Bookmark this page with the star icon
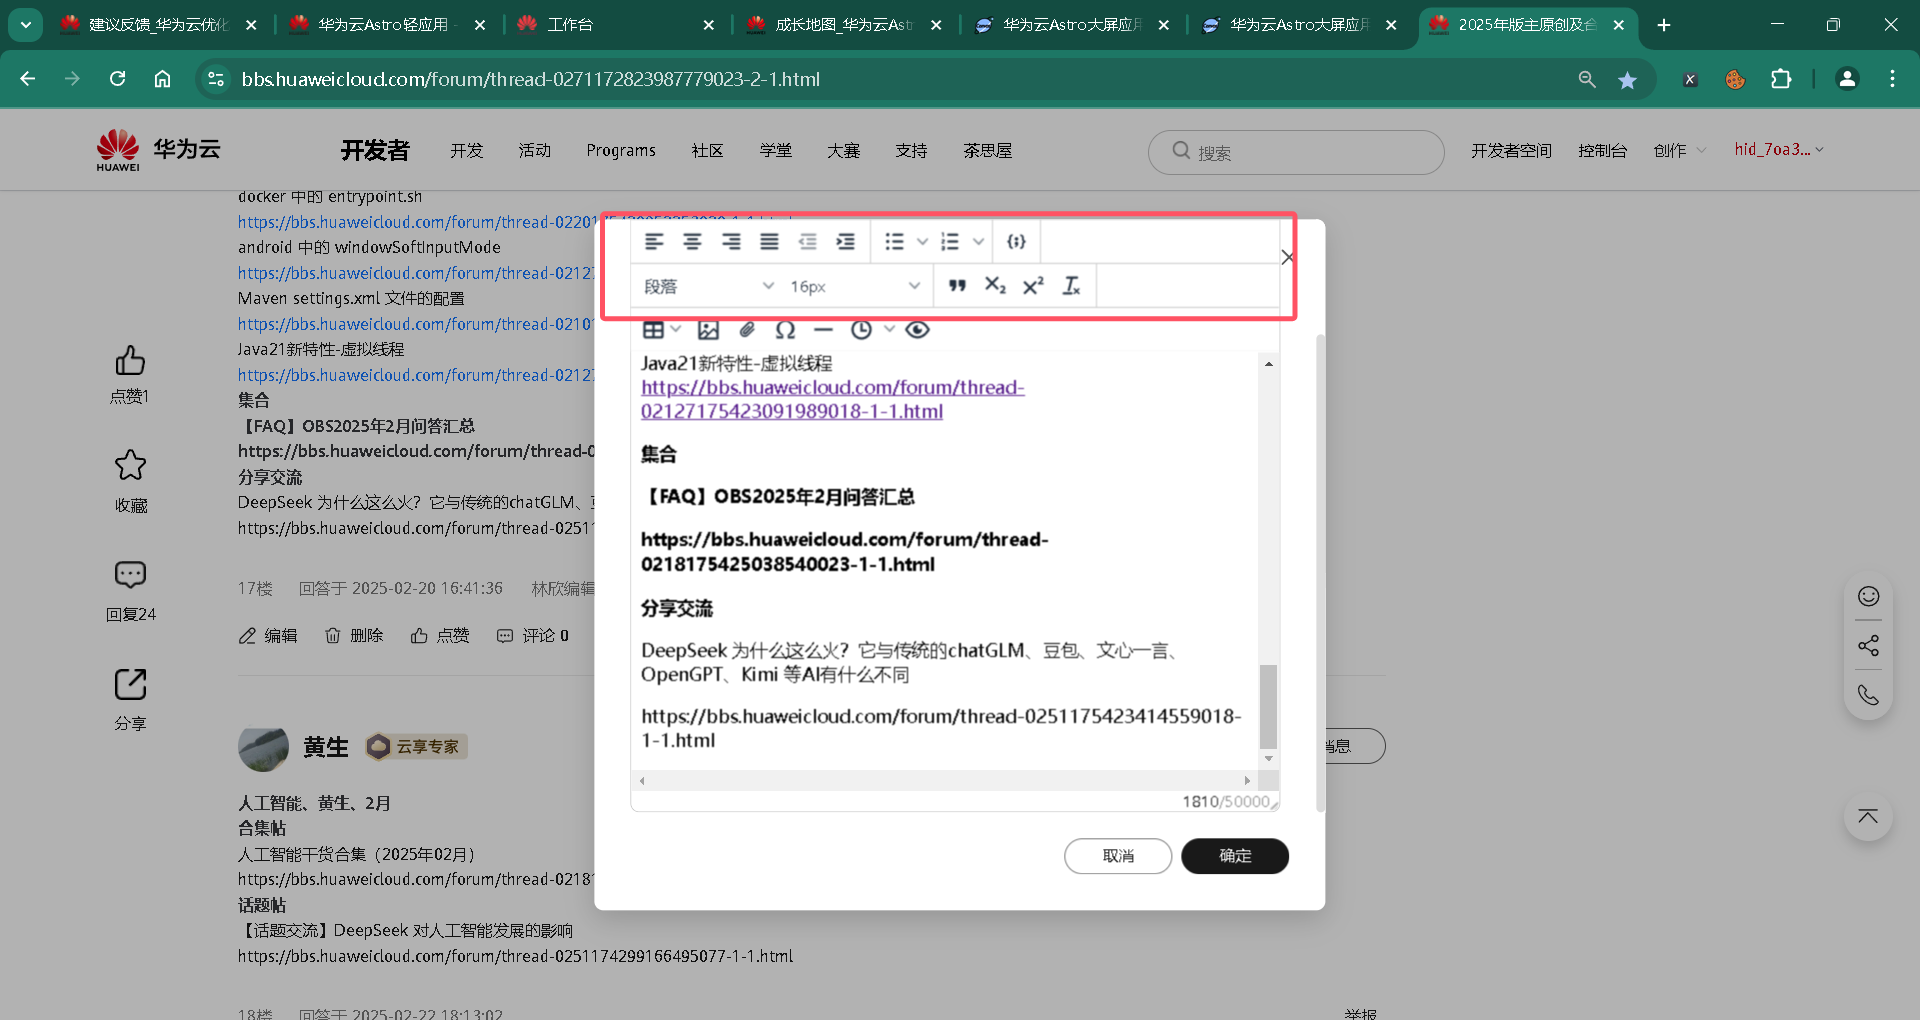Screen dimensions: 1920x1020 1628,80
